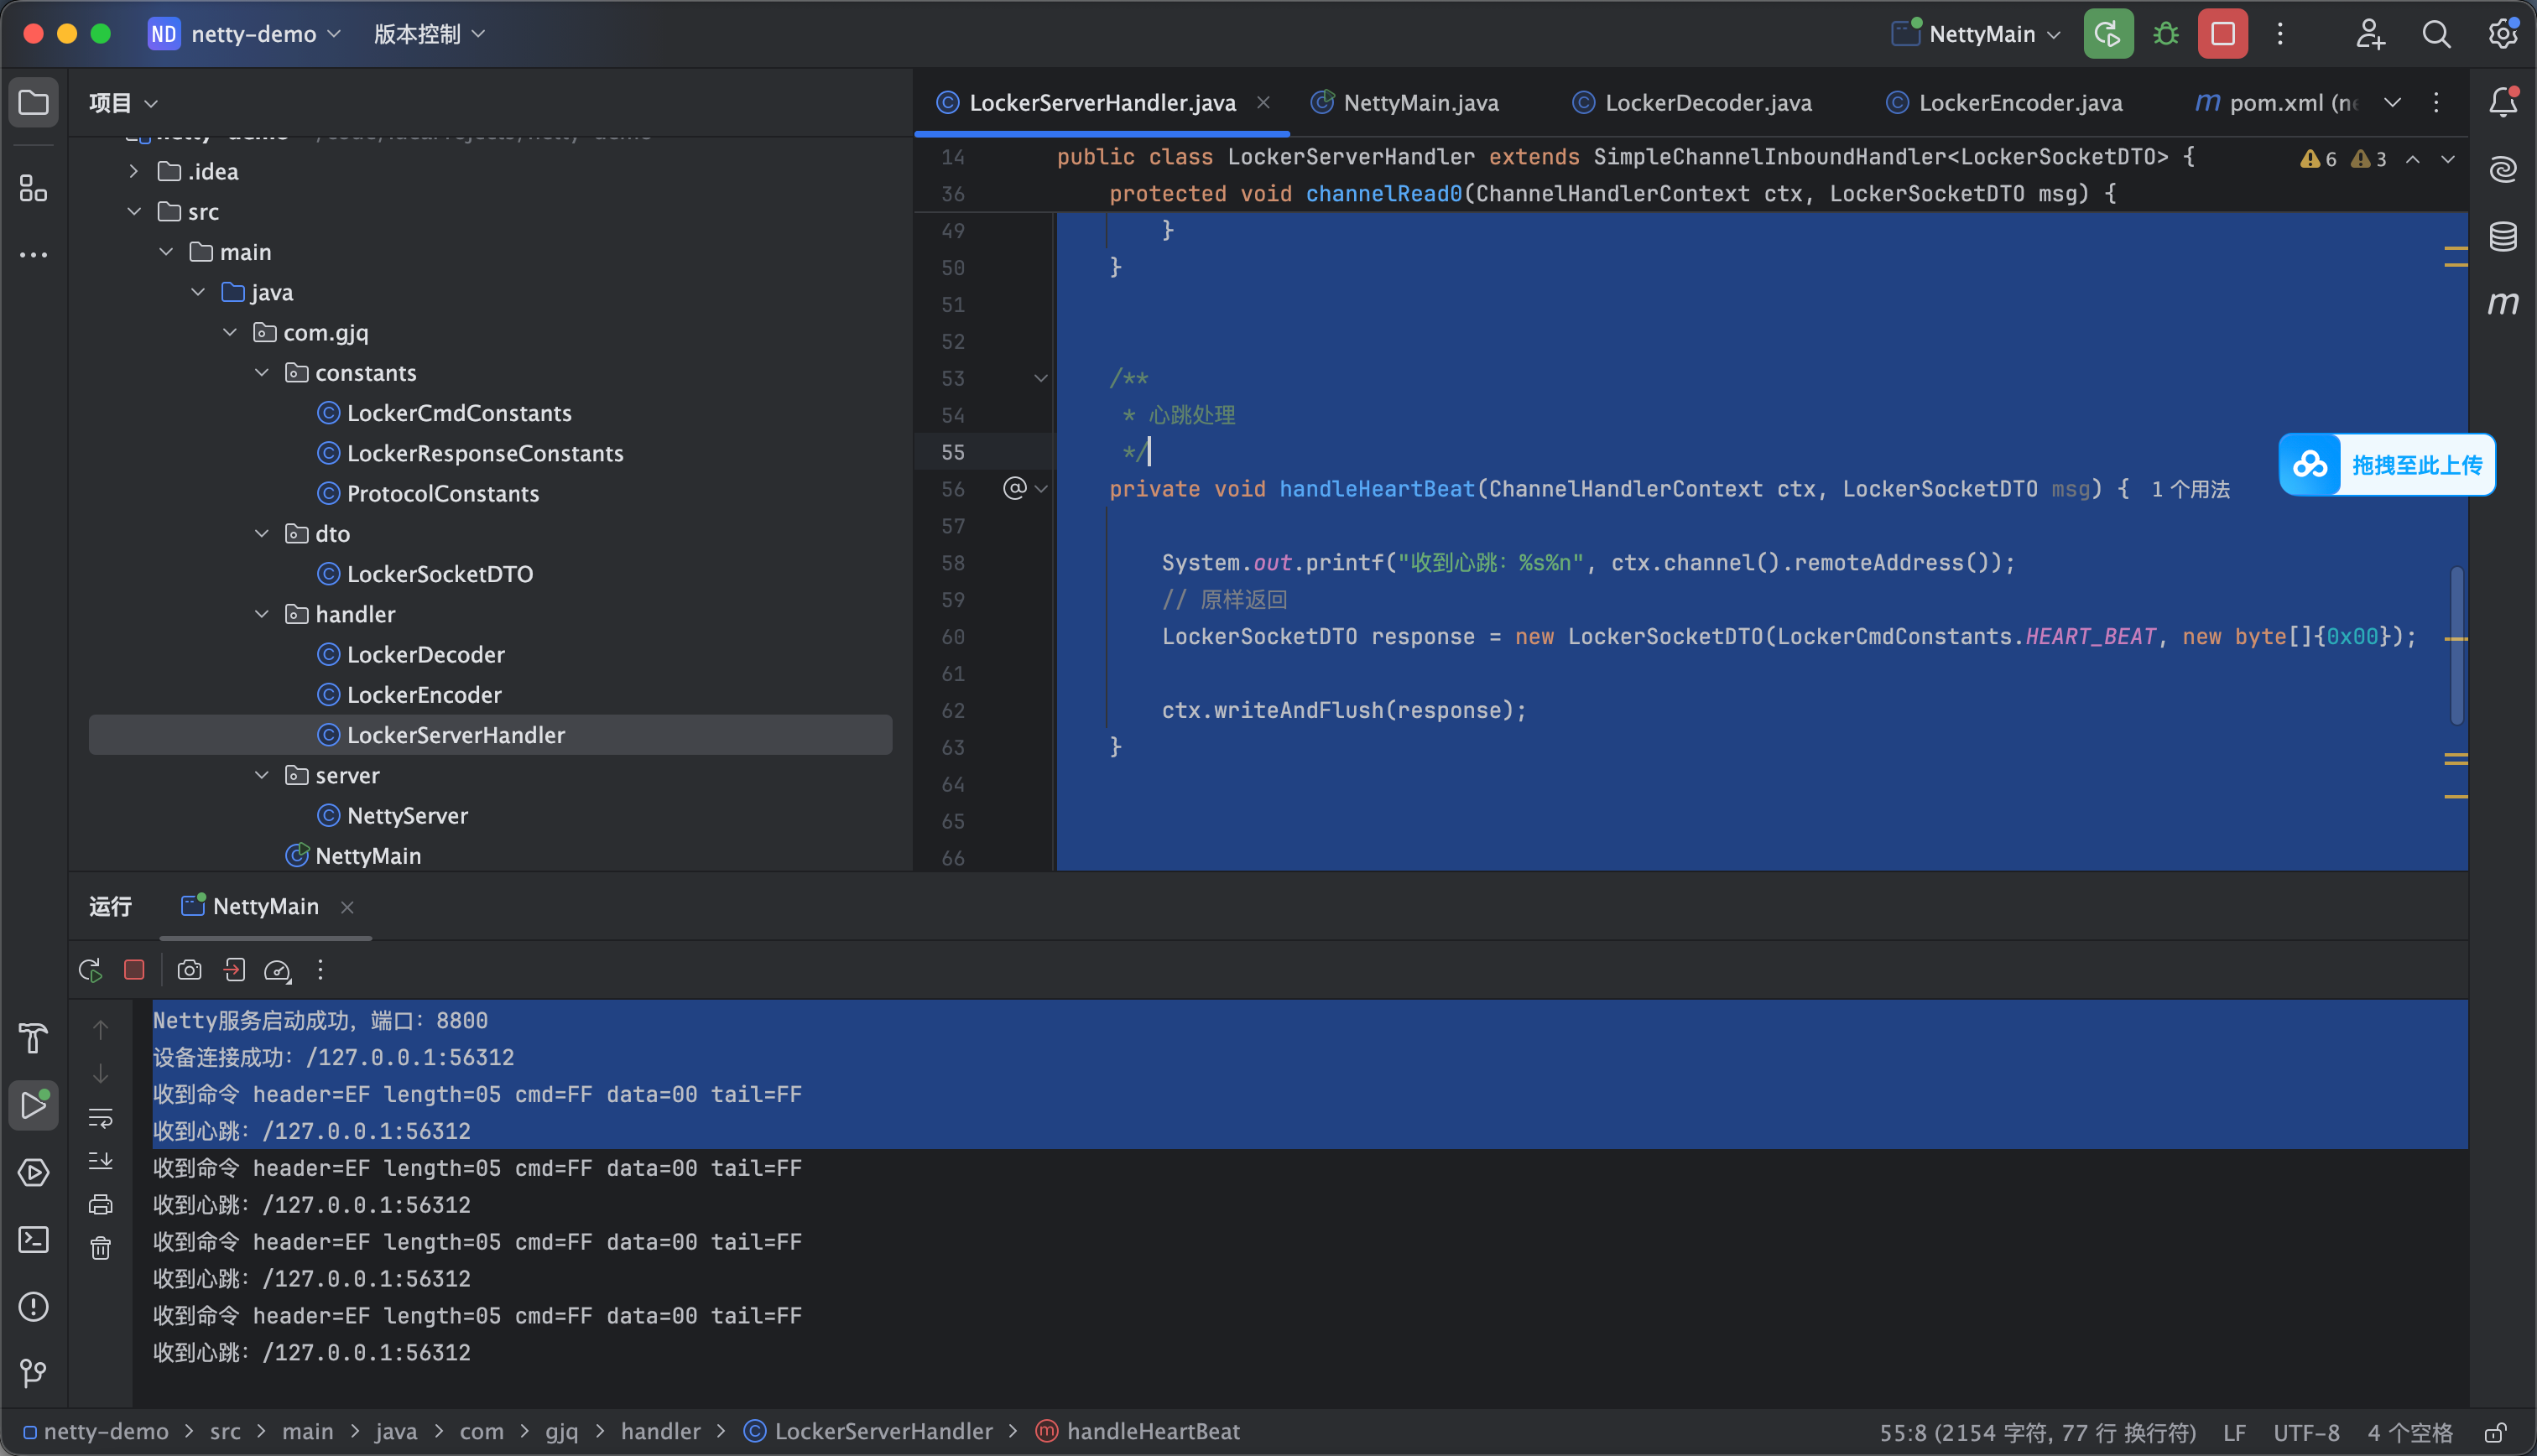
Task: Collapse the src folder
Action: 134,211
